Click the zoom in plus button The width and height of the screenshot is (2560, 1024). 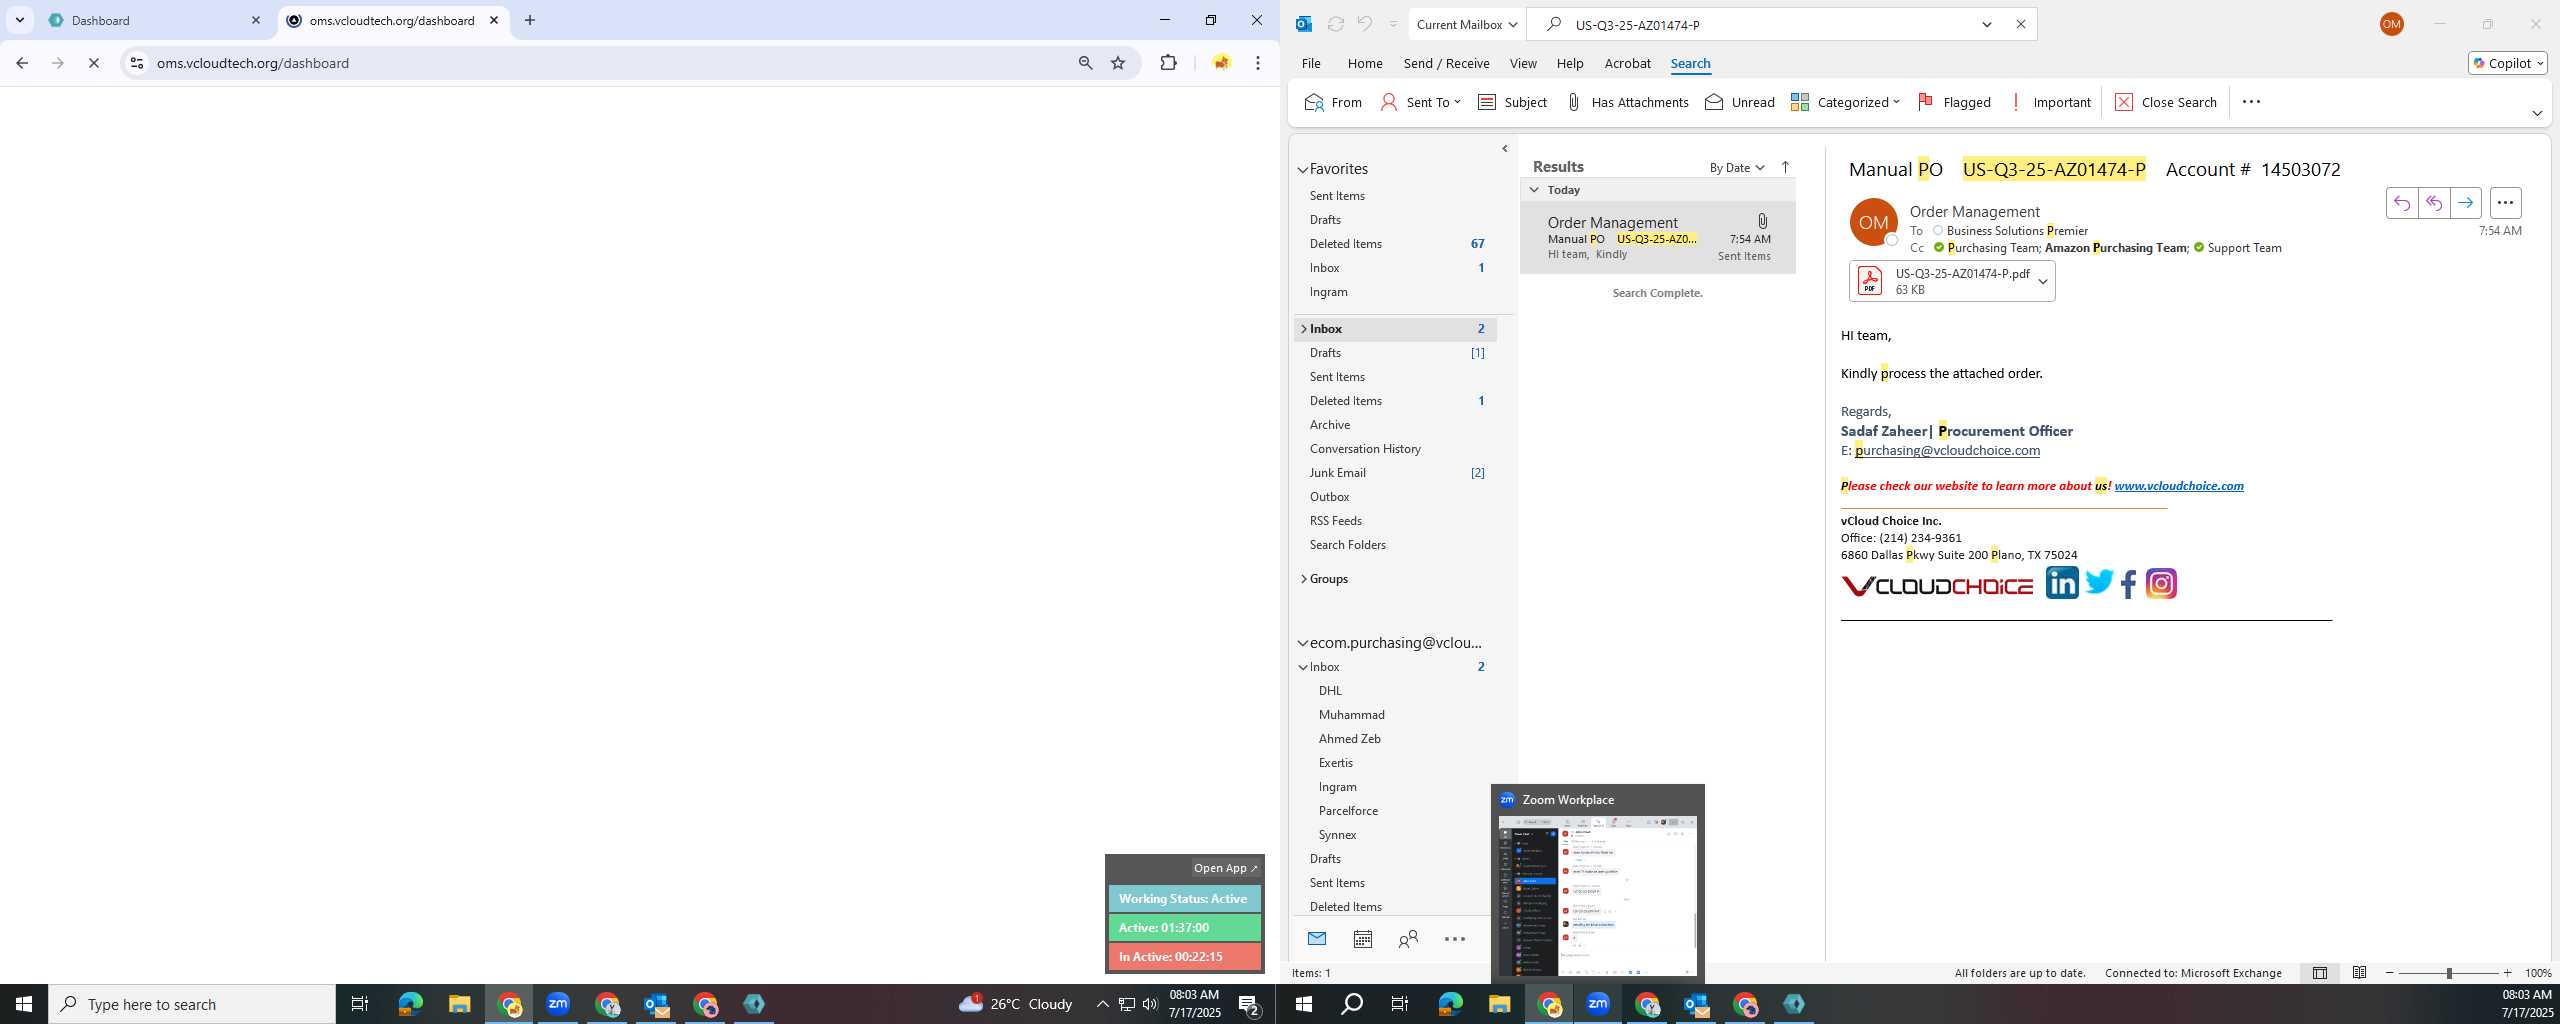click(x=2507, y=973)
